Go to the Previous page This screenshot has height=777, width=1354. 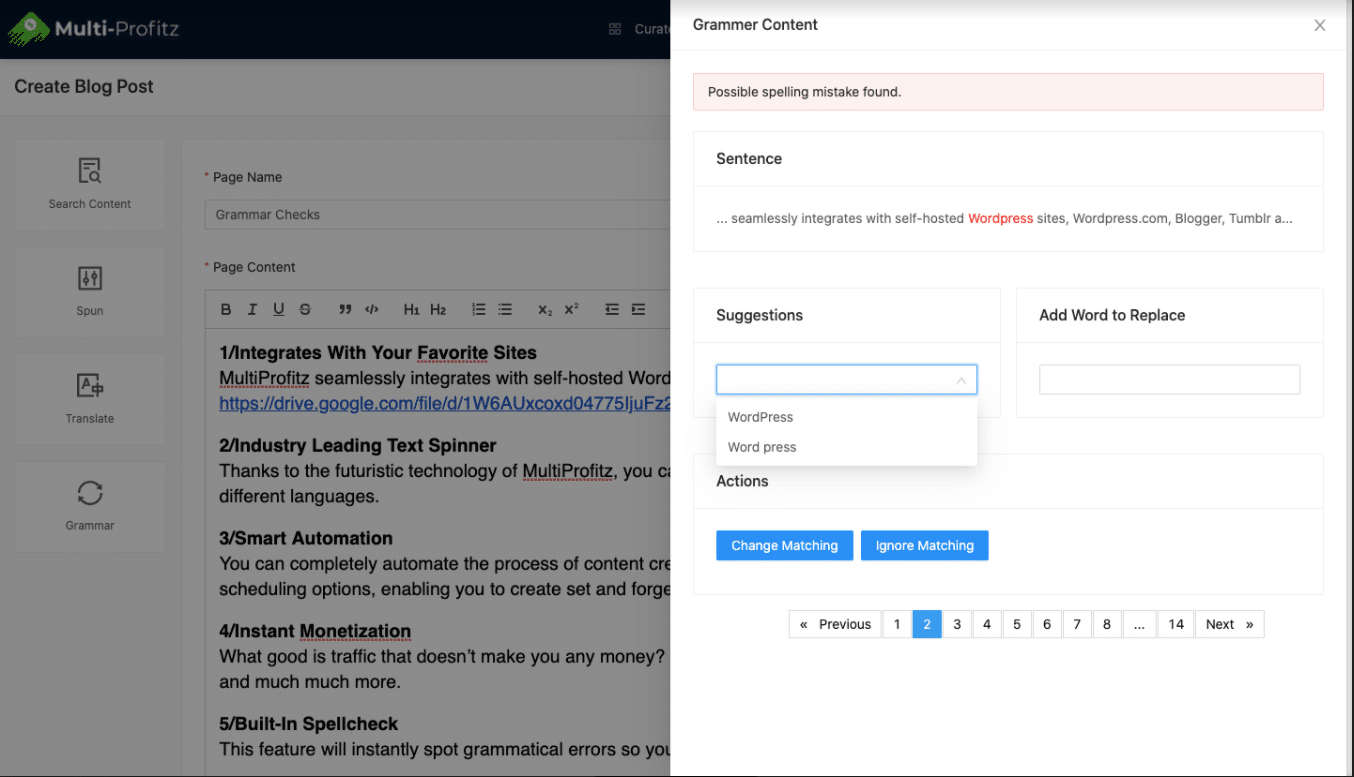835,624
